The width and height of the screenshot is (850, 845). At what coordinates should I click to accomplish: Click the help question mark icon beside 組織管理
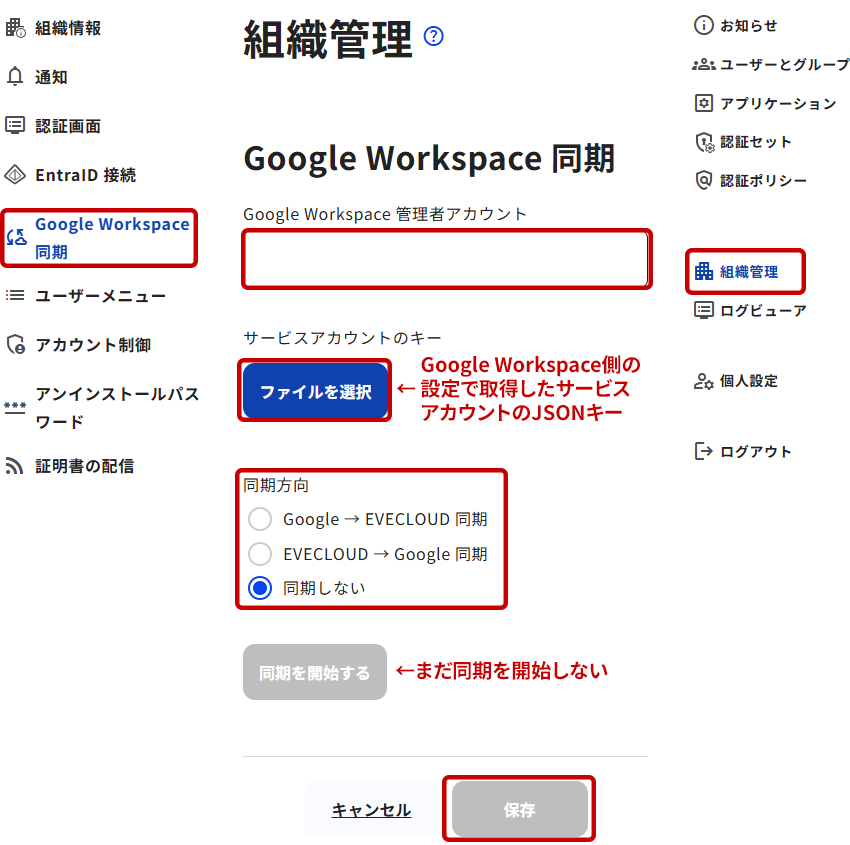pos(433,36)
